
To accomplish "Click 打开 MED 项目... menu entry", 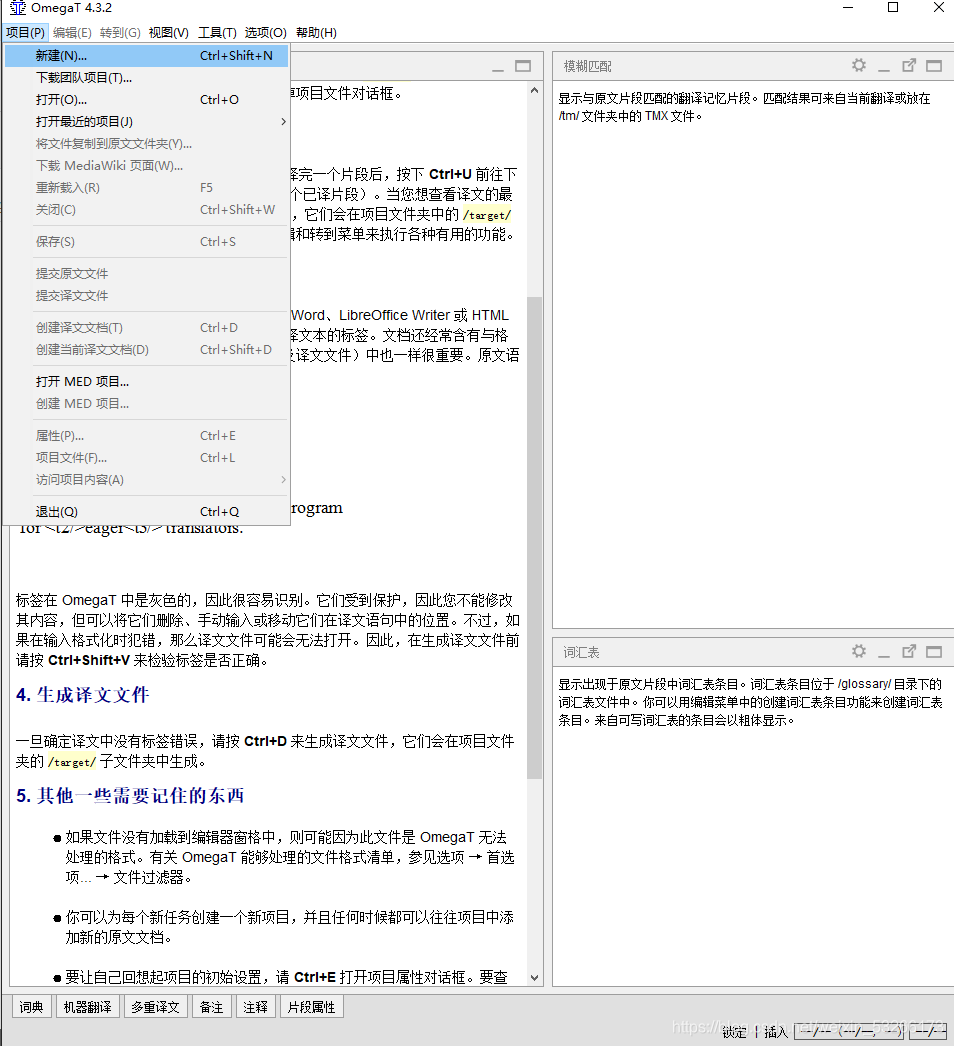I will [147, 382].
